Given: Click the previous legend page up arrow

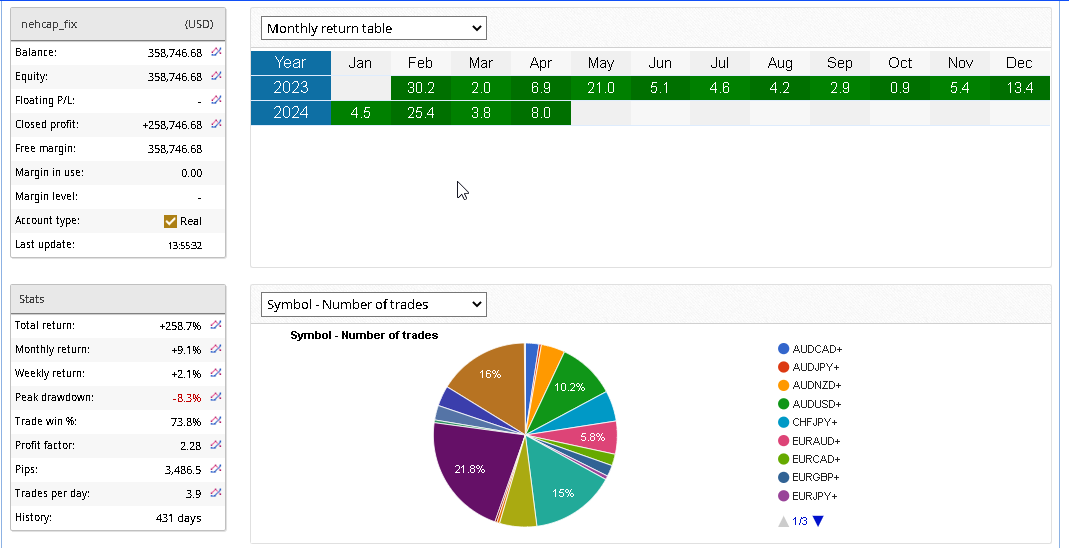Looking at the screenshot, I should 783,521.
